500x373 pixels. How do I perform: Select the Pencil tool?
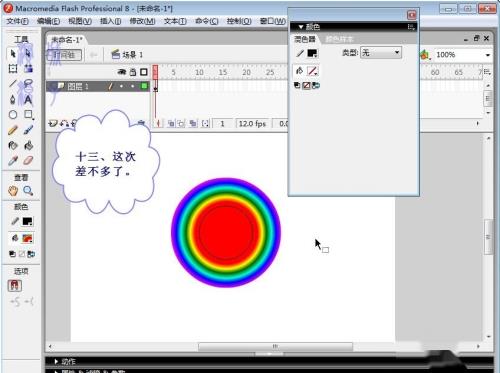point(13,130)
